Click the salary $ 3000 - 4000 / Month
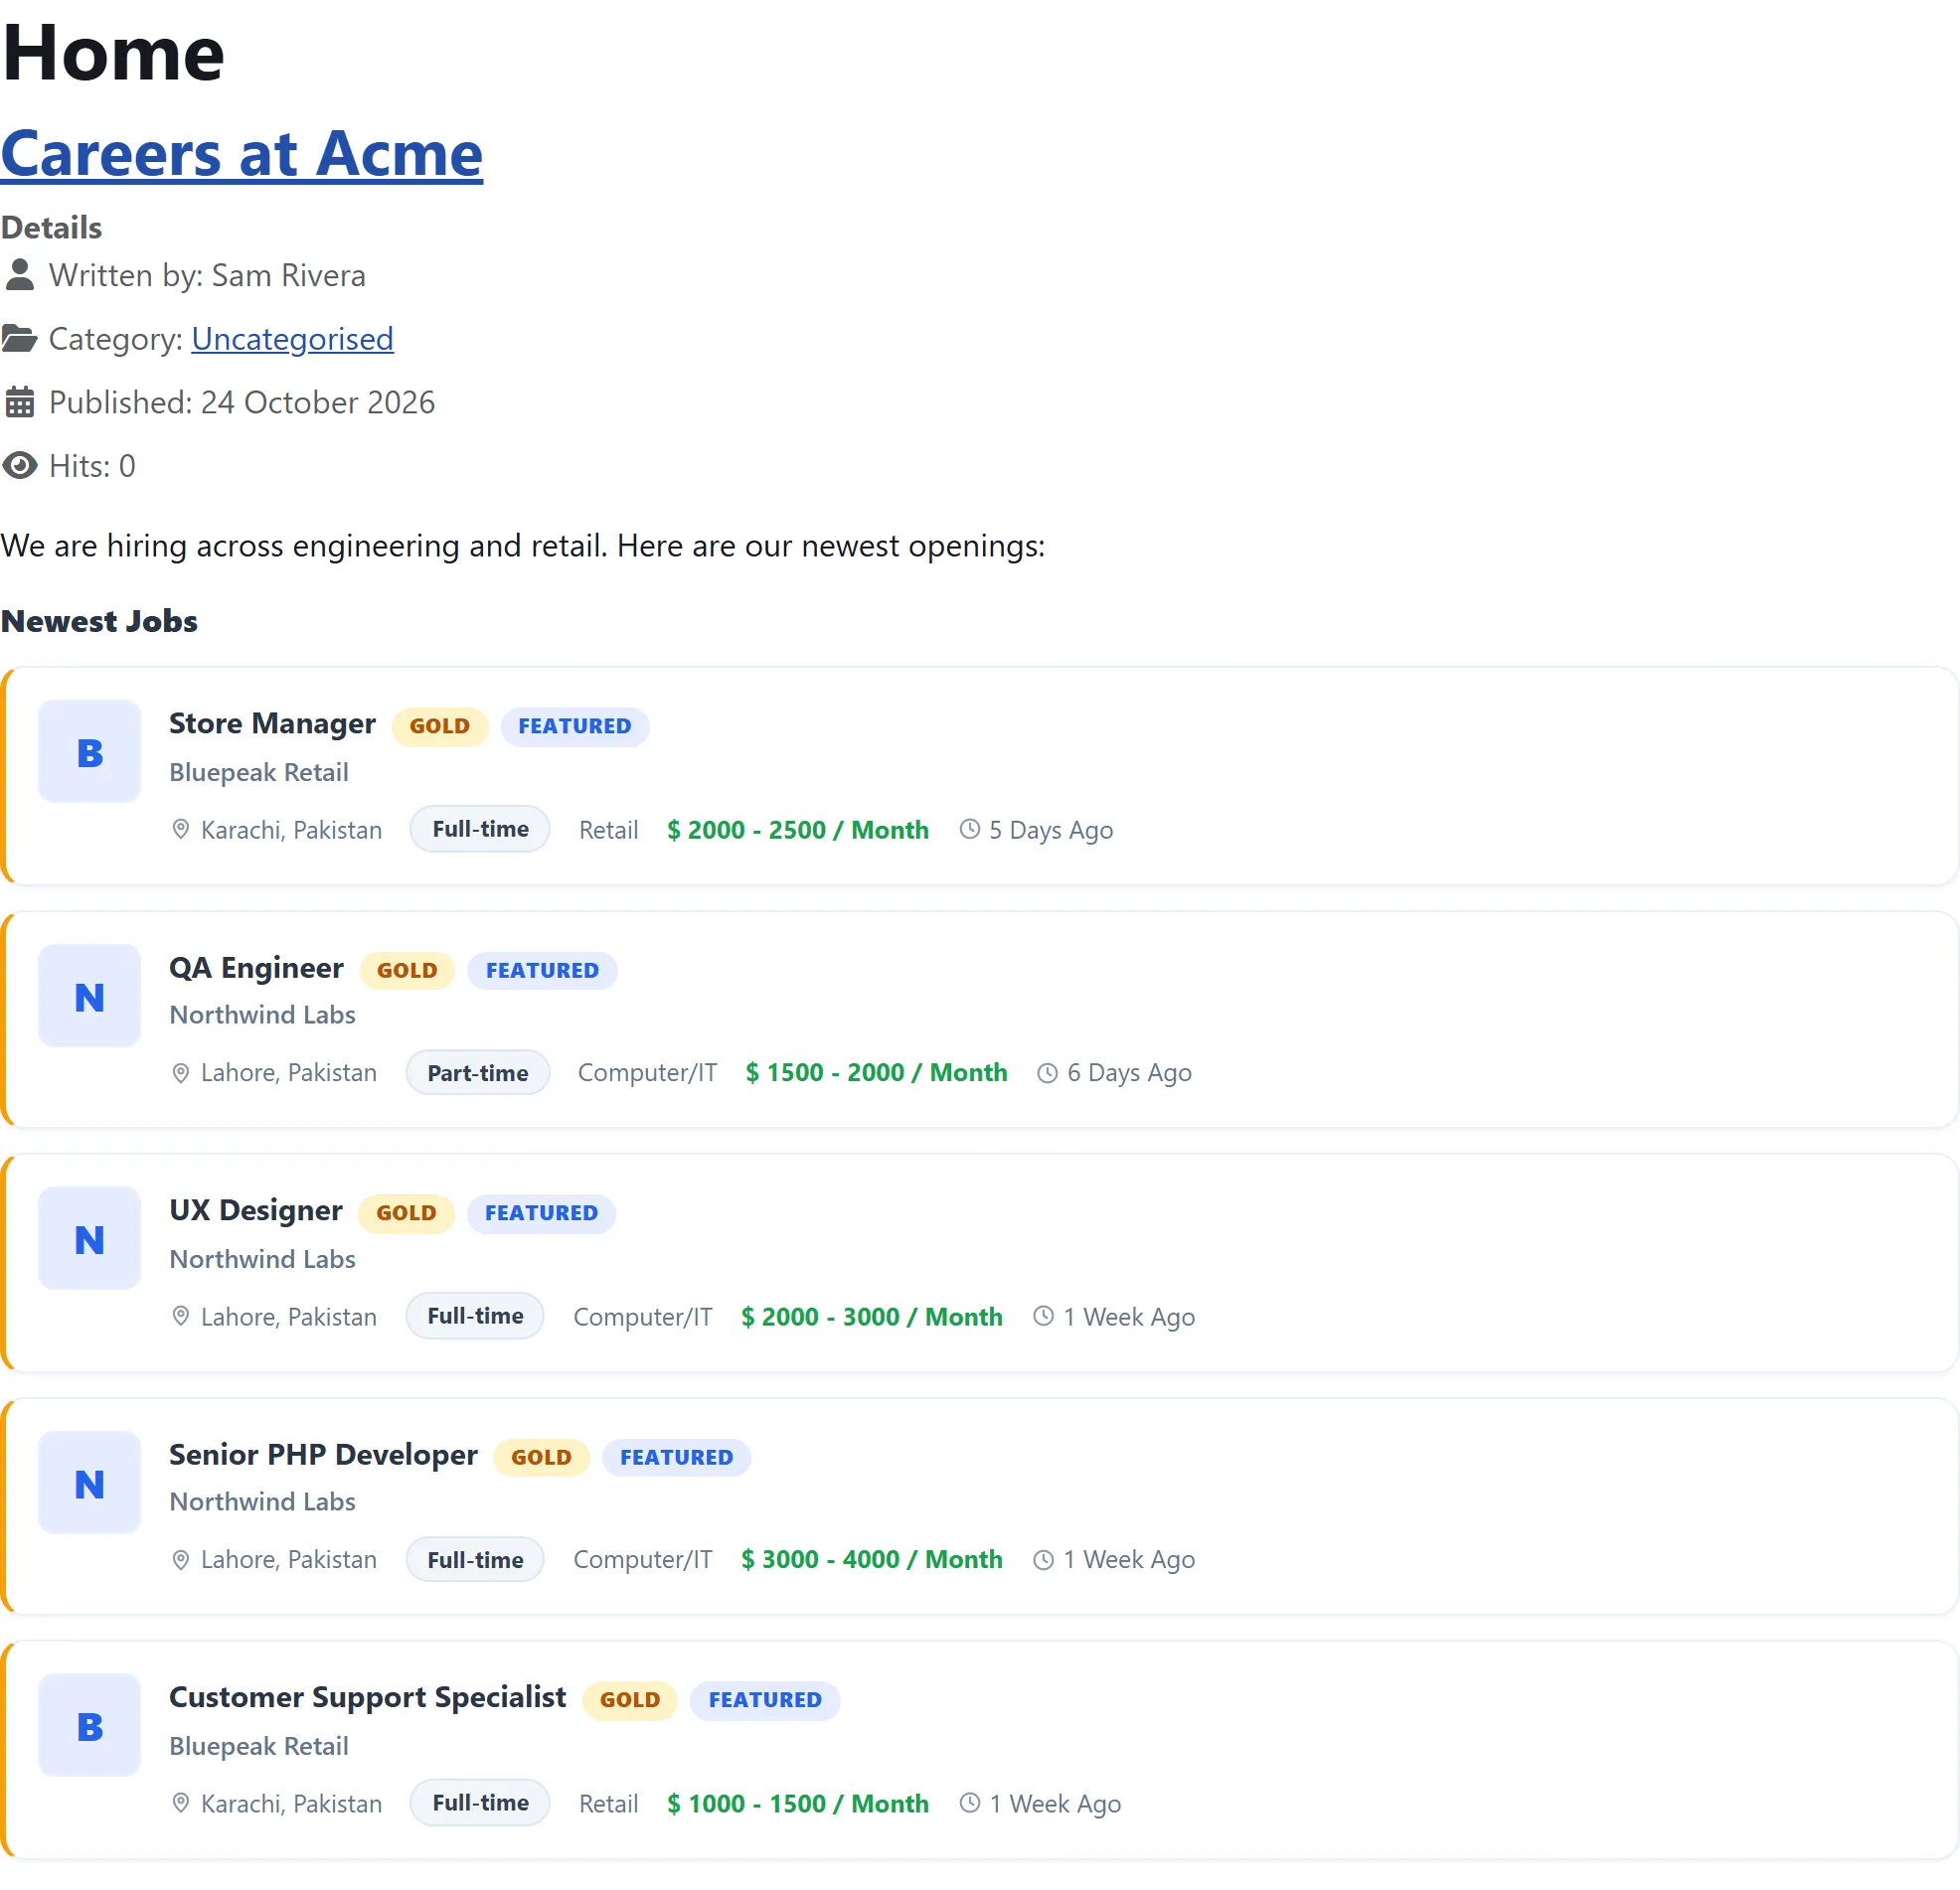 coord(872,1560)
